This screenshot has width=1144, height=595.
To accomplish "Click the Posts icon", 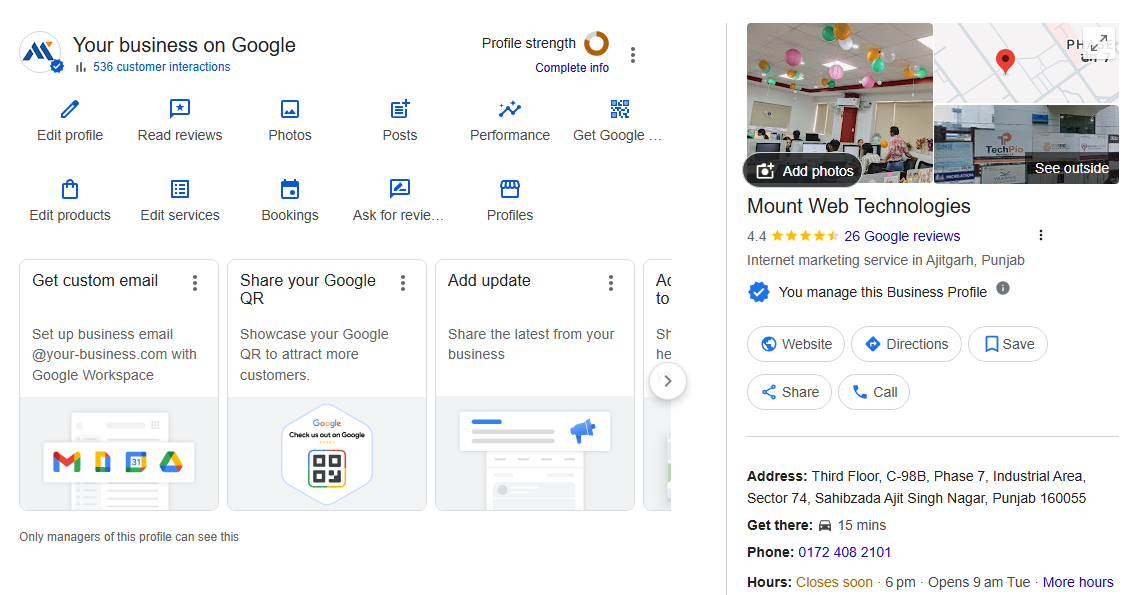I will point(400,110).
